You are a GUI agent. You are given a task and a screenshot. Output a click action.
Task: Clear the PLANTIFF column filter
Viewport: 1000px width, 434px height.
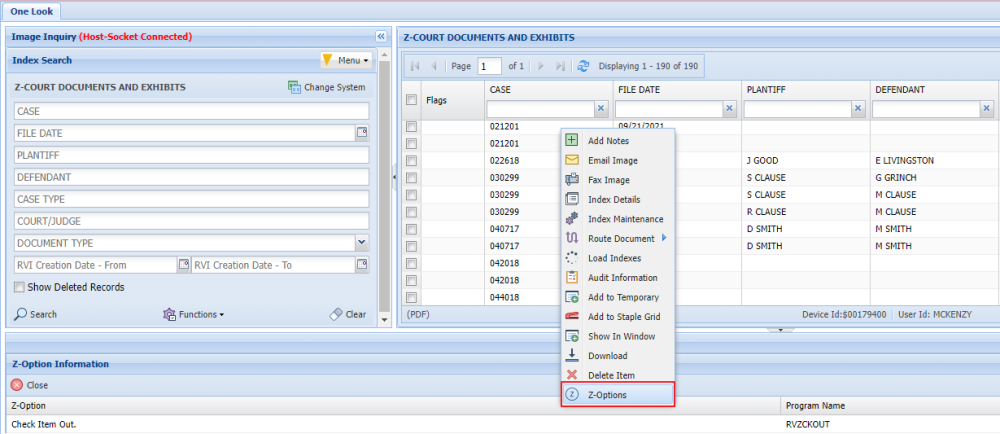858,110
